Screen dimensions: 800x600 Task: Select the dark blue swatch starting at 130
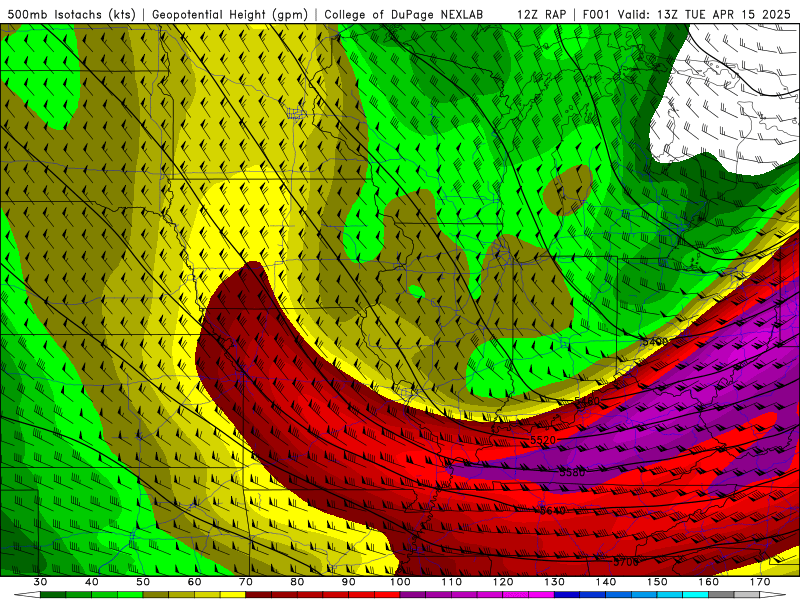[x=567, y=595]
